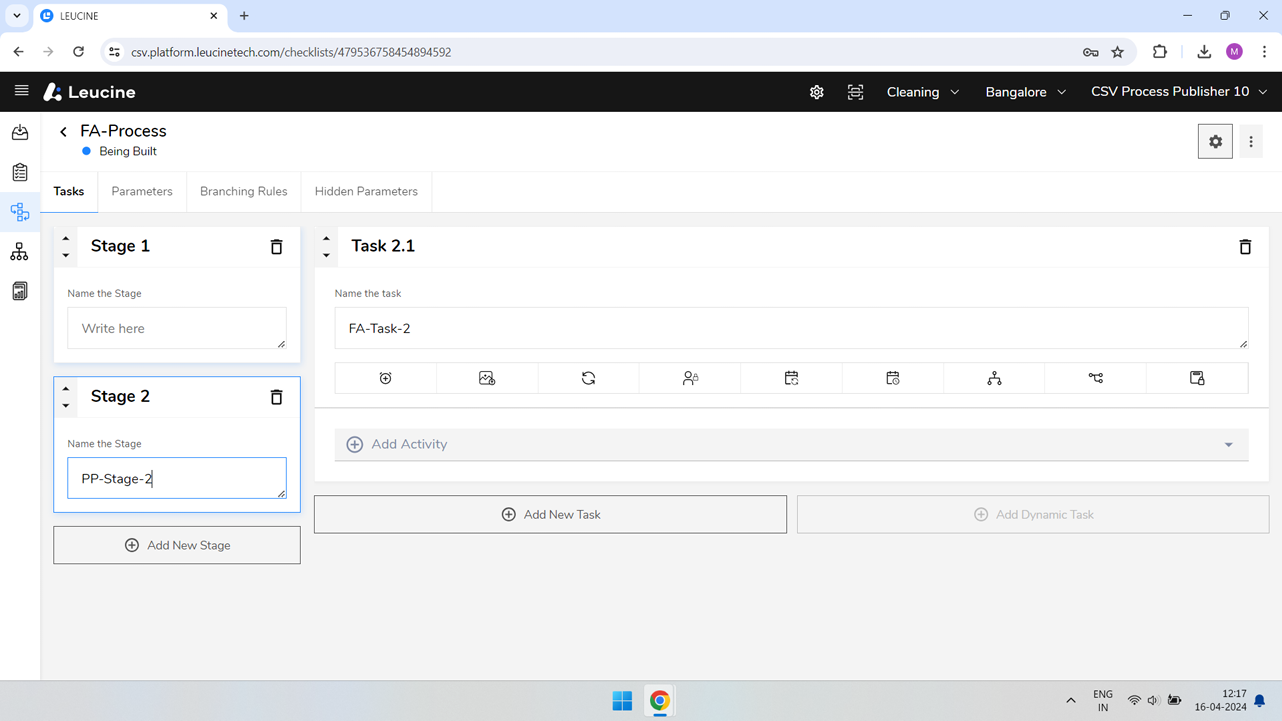Open the inbox icon in the left sidebar
Image resolution: width=1282 pixels, height=721 pixels.
[x=20, y=132]
